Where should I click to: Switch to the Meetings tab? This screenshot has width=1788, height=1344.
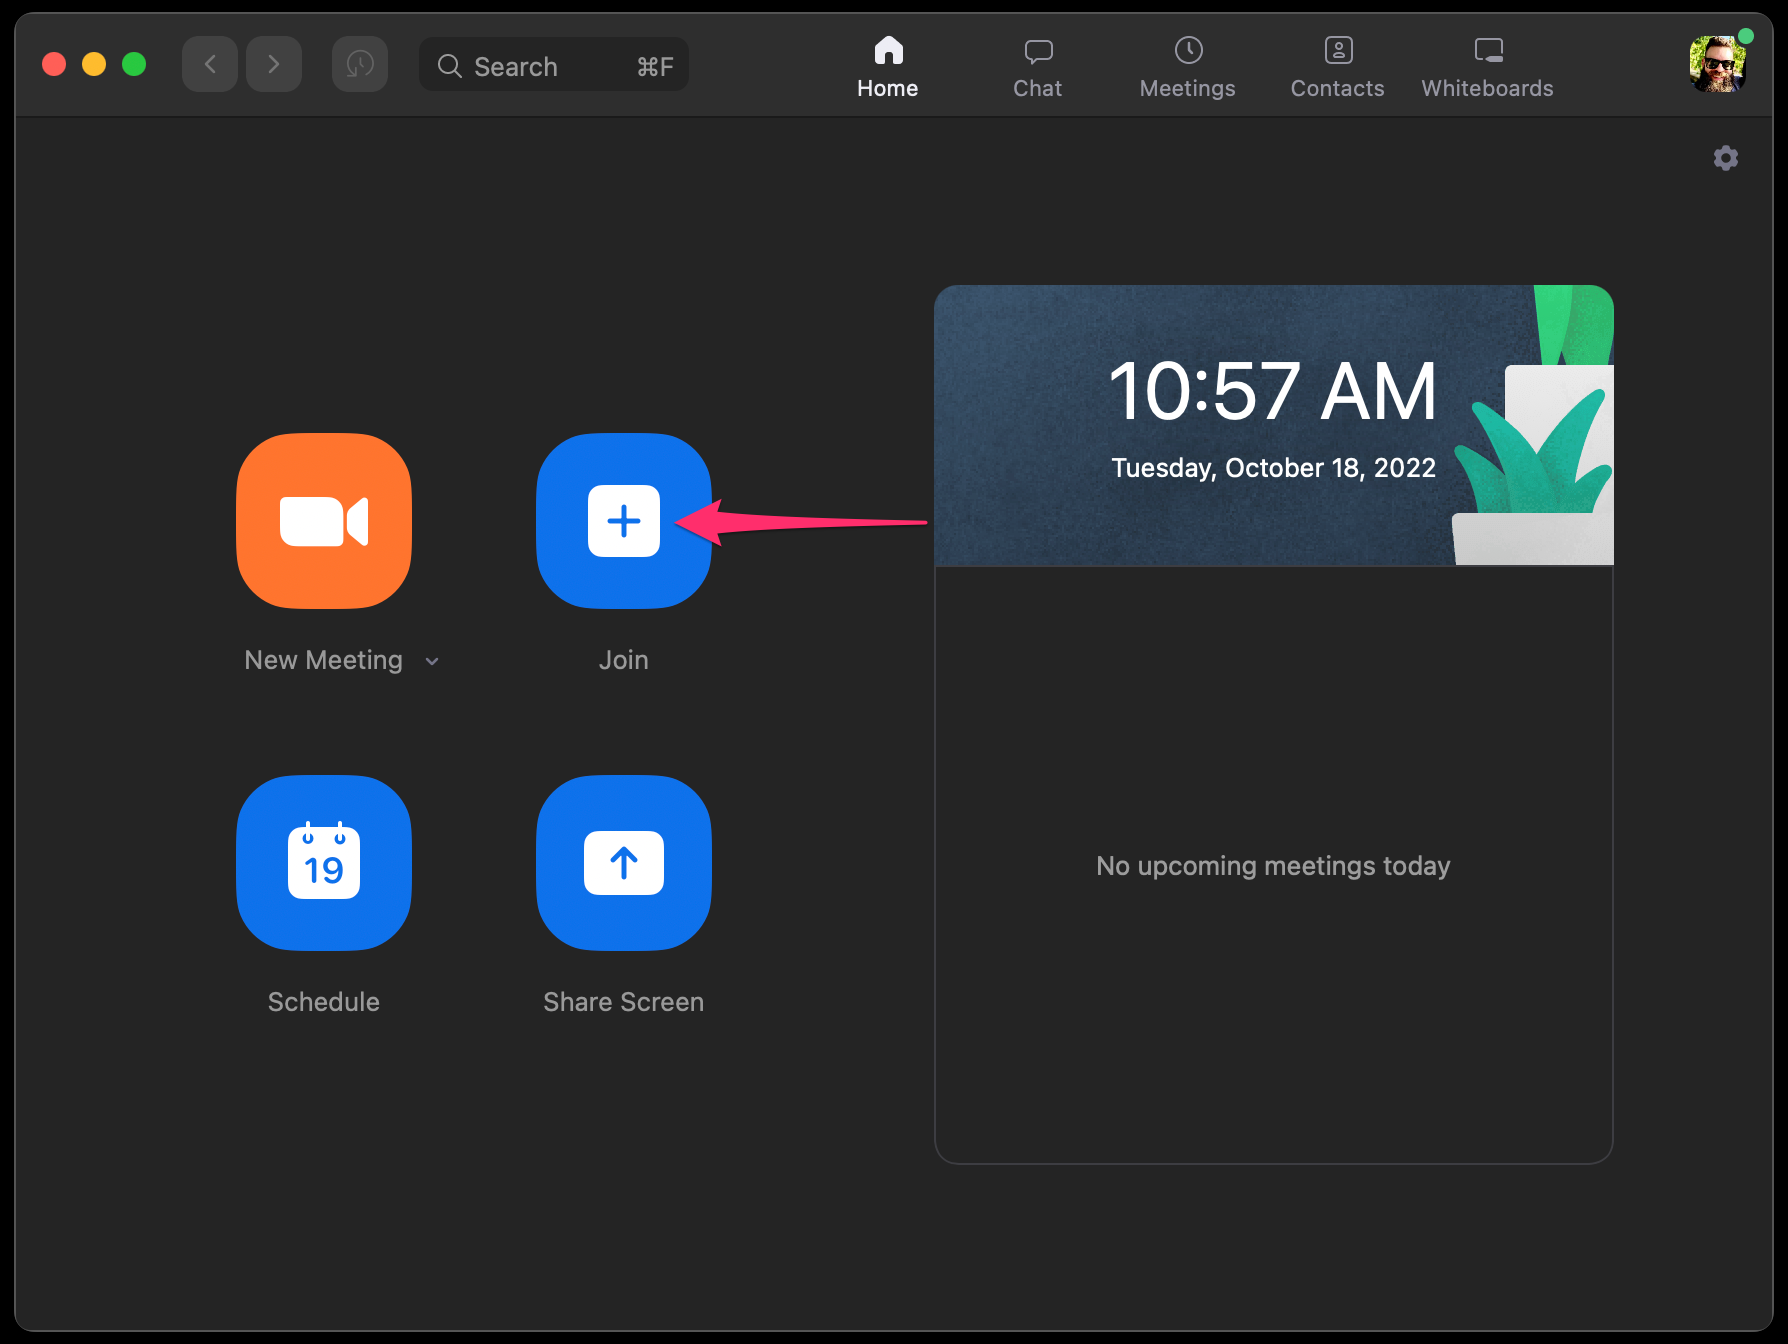[1188, 68]
